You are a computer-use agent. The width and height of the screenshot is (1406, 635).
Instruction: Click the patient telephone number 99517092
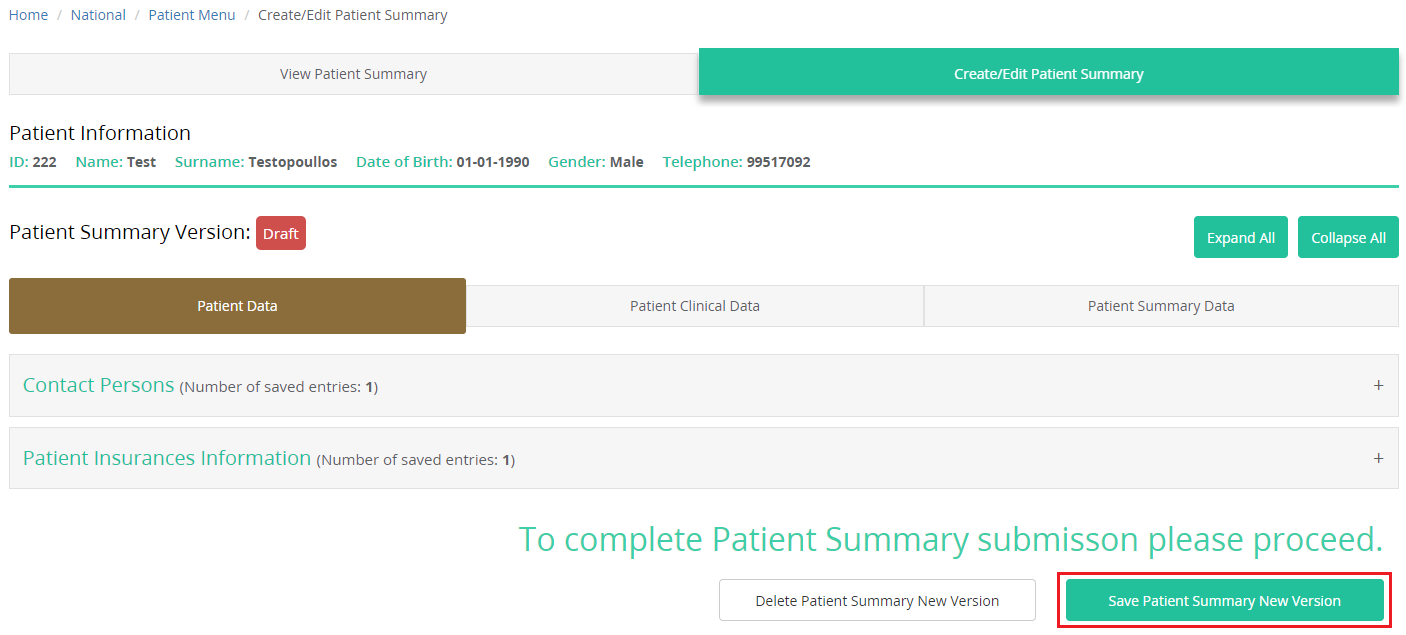[778, 162]
